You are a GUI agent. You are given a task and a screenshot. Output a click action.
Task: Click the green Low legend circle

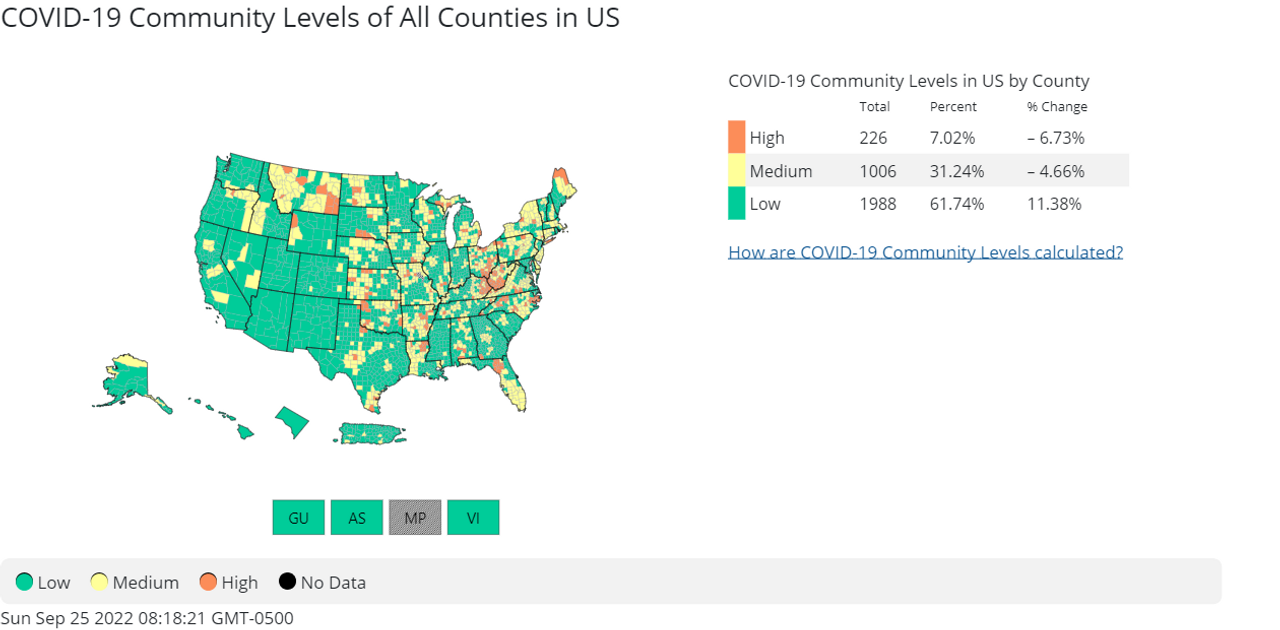click(24, 582)
